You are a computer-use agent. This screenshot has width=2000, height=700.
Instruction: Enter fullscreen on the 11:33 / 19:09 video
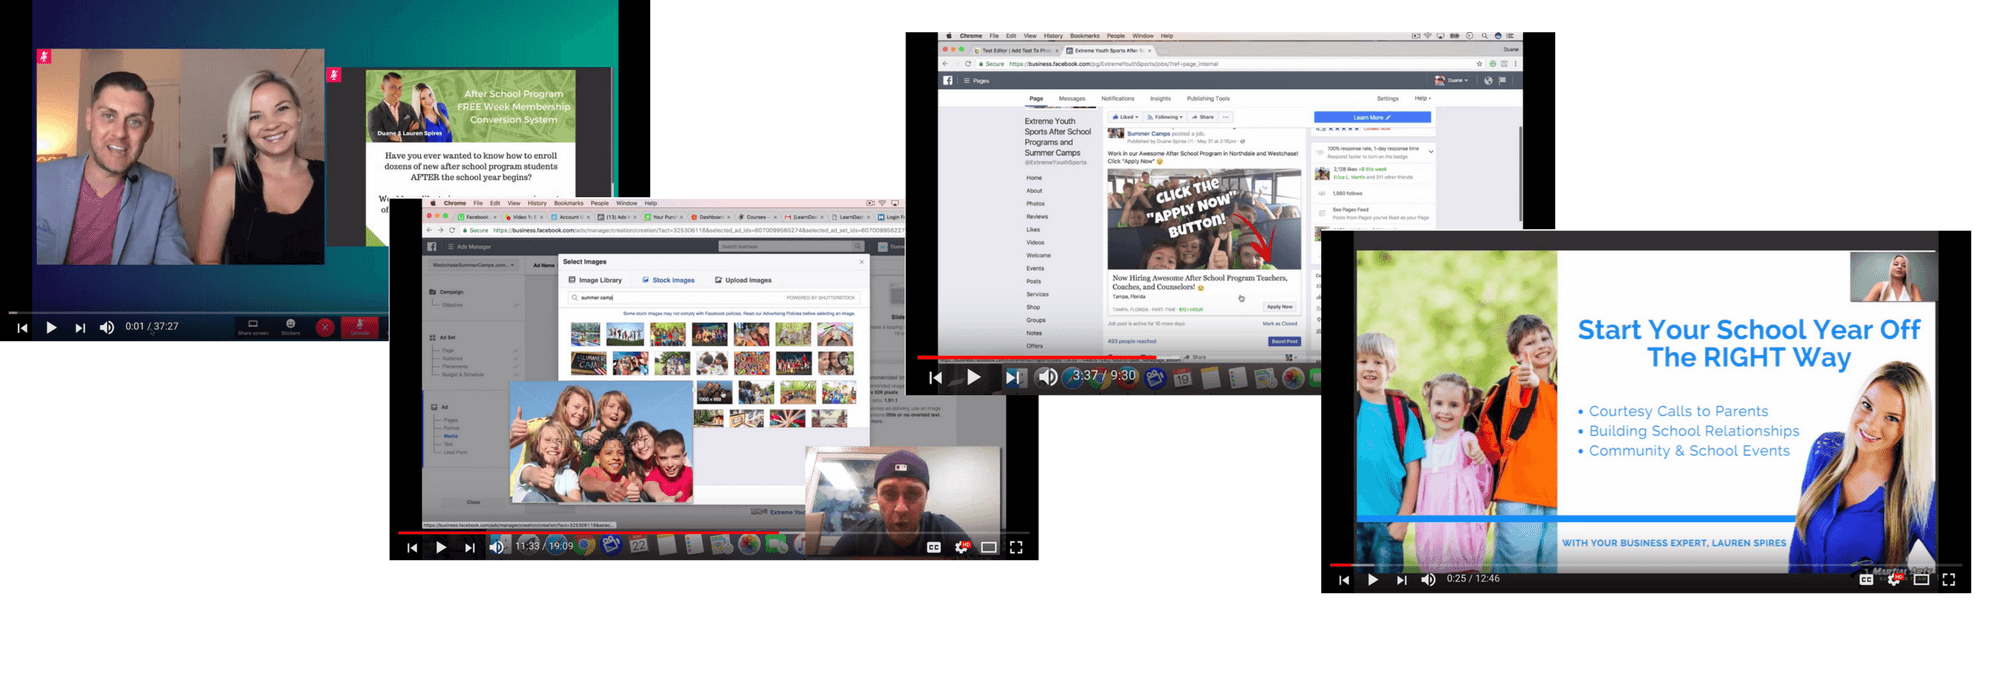(x=1016, y=547)
